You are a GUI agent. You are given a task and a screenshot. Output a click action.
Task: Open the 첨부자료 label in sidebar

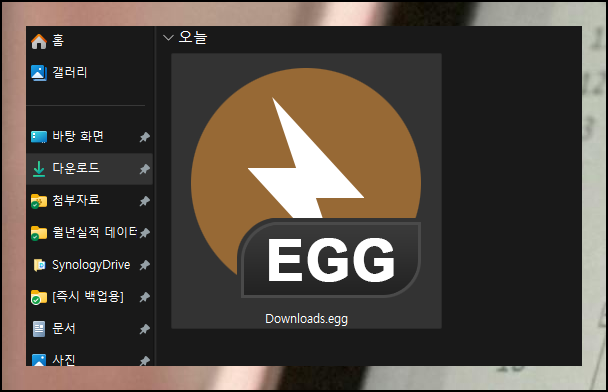click(x=76, y=200)
